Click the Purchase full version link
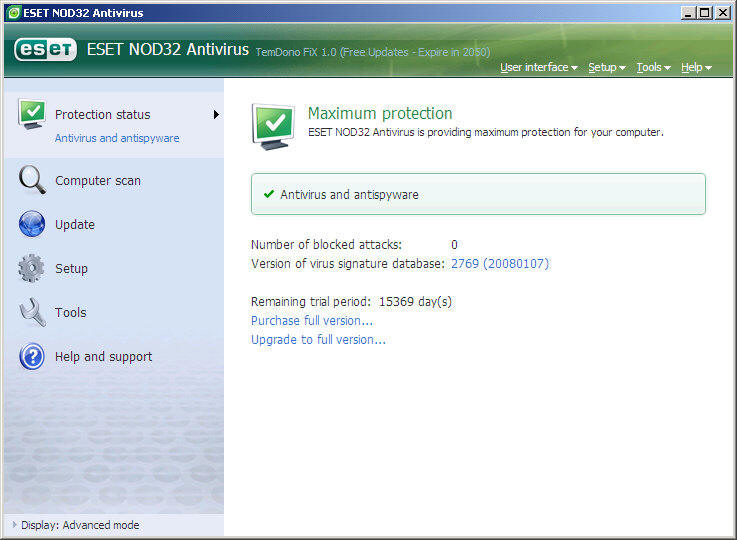737x540 pixels. tap(311, 321)
